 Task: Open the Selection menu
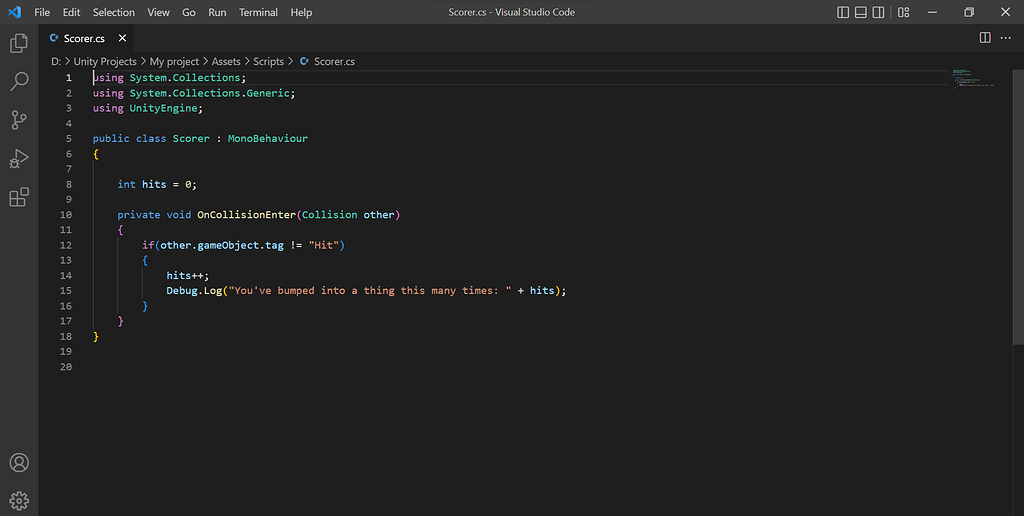113,12
